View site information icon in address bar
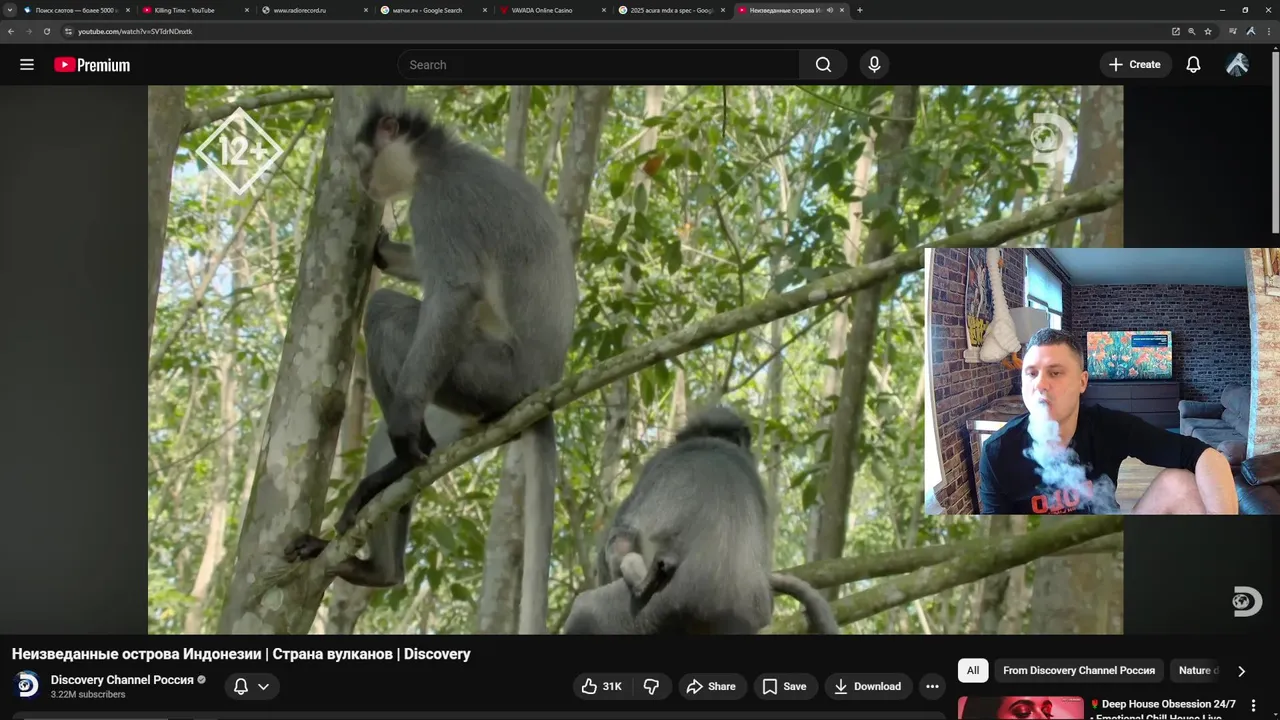The height and width of the screenshot is (720, 1280). pyautogui.click(x=68, y=31)
